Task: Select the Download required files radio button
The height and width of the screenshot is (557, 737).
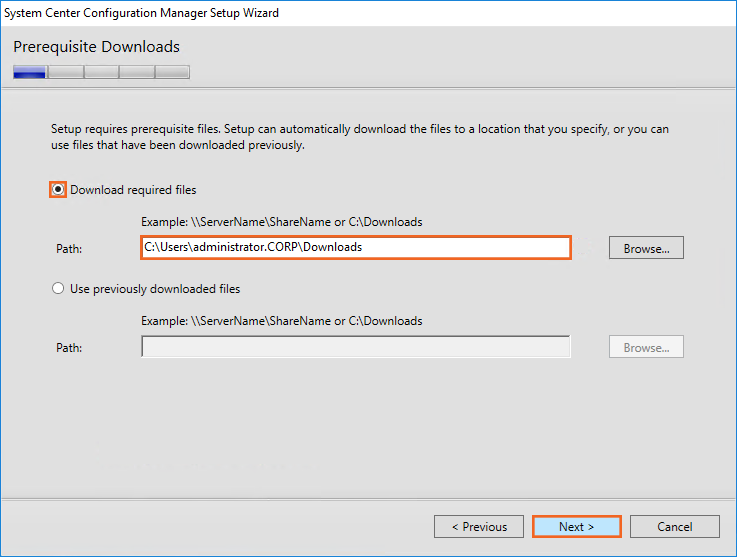Action: (x=58, y=190)
